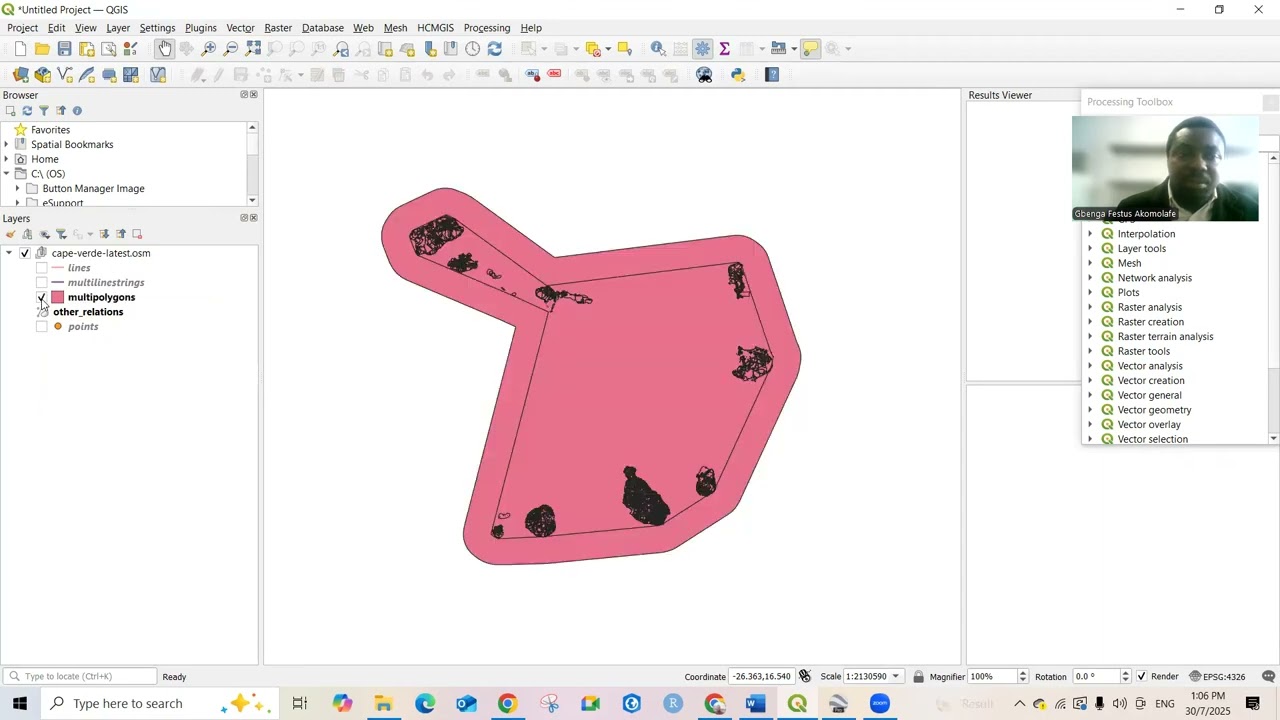Open the MetaSearch globe plugin icon
This screenshot has width=1280, height=720.
click(705, 75)
